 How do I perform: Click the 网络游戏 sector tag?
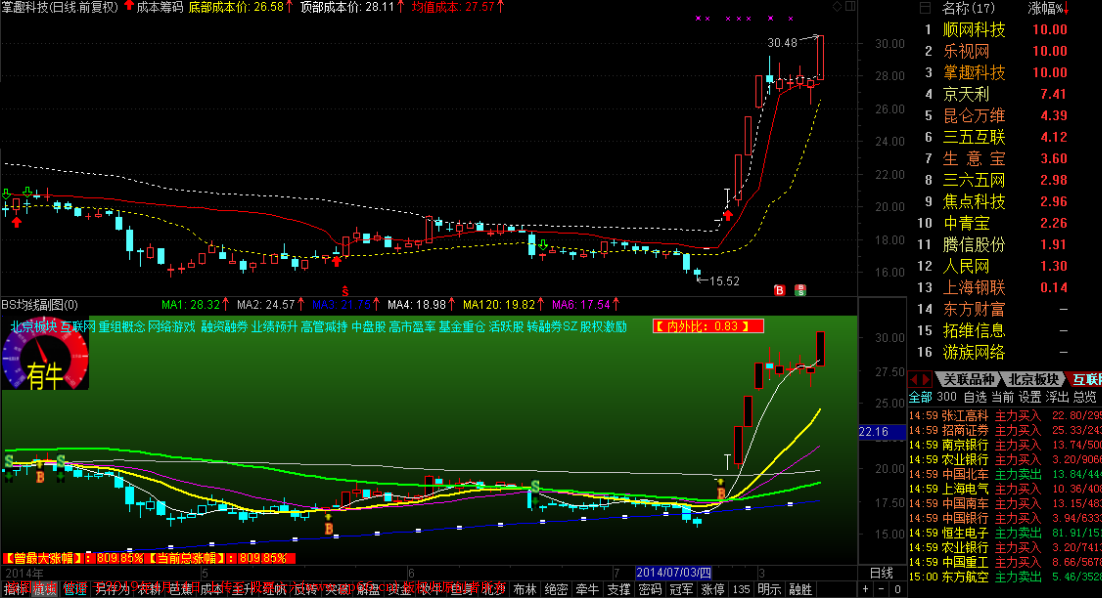[172, 326]
